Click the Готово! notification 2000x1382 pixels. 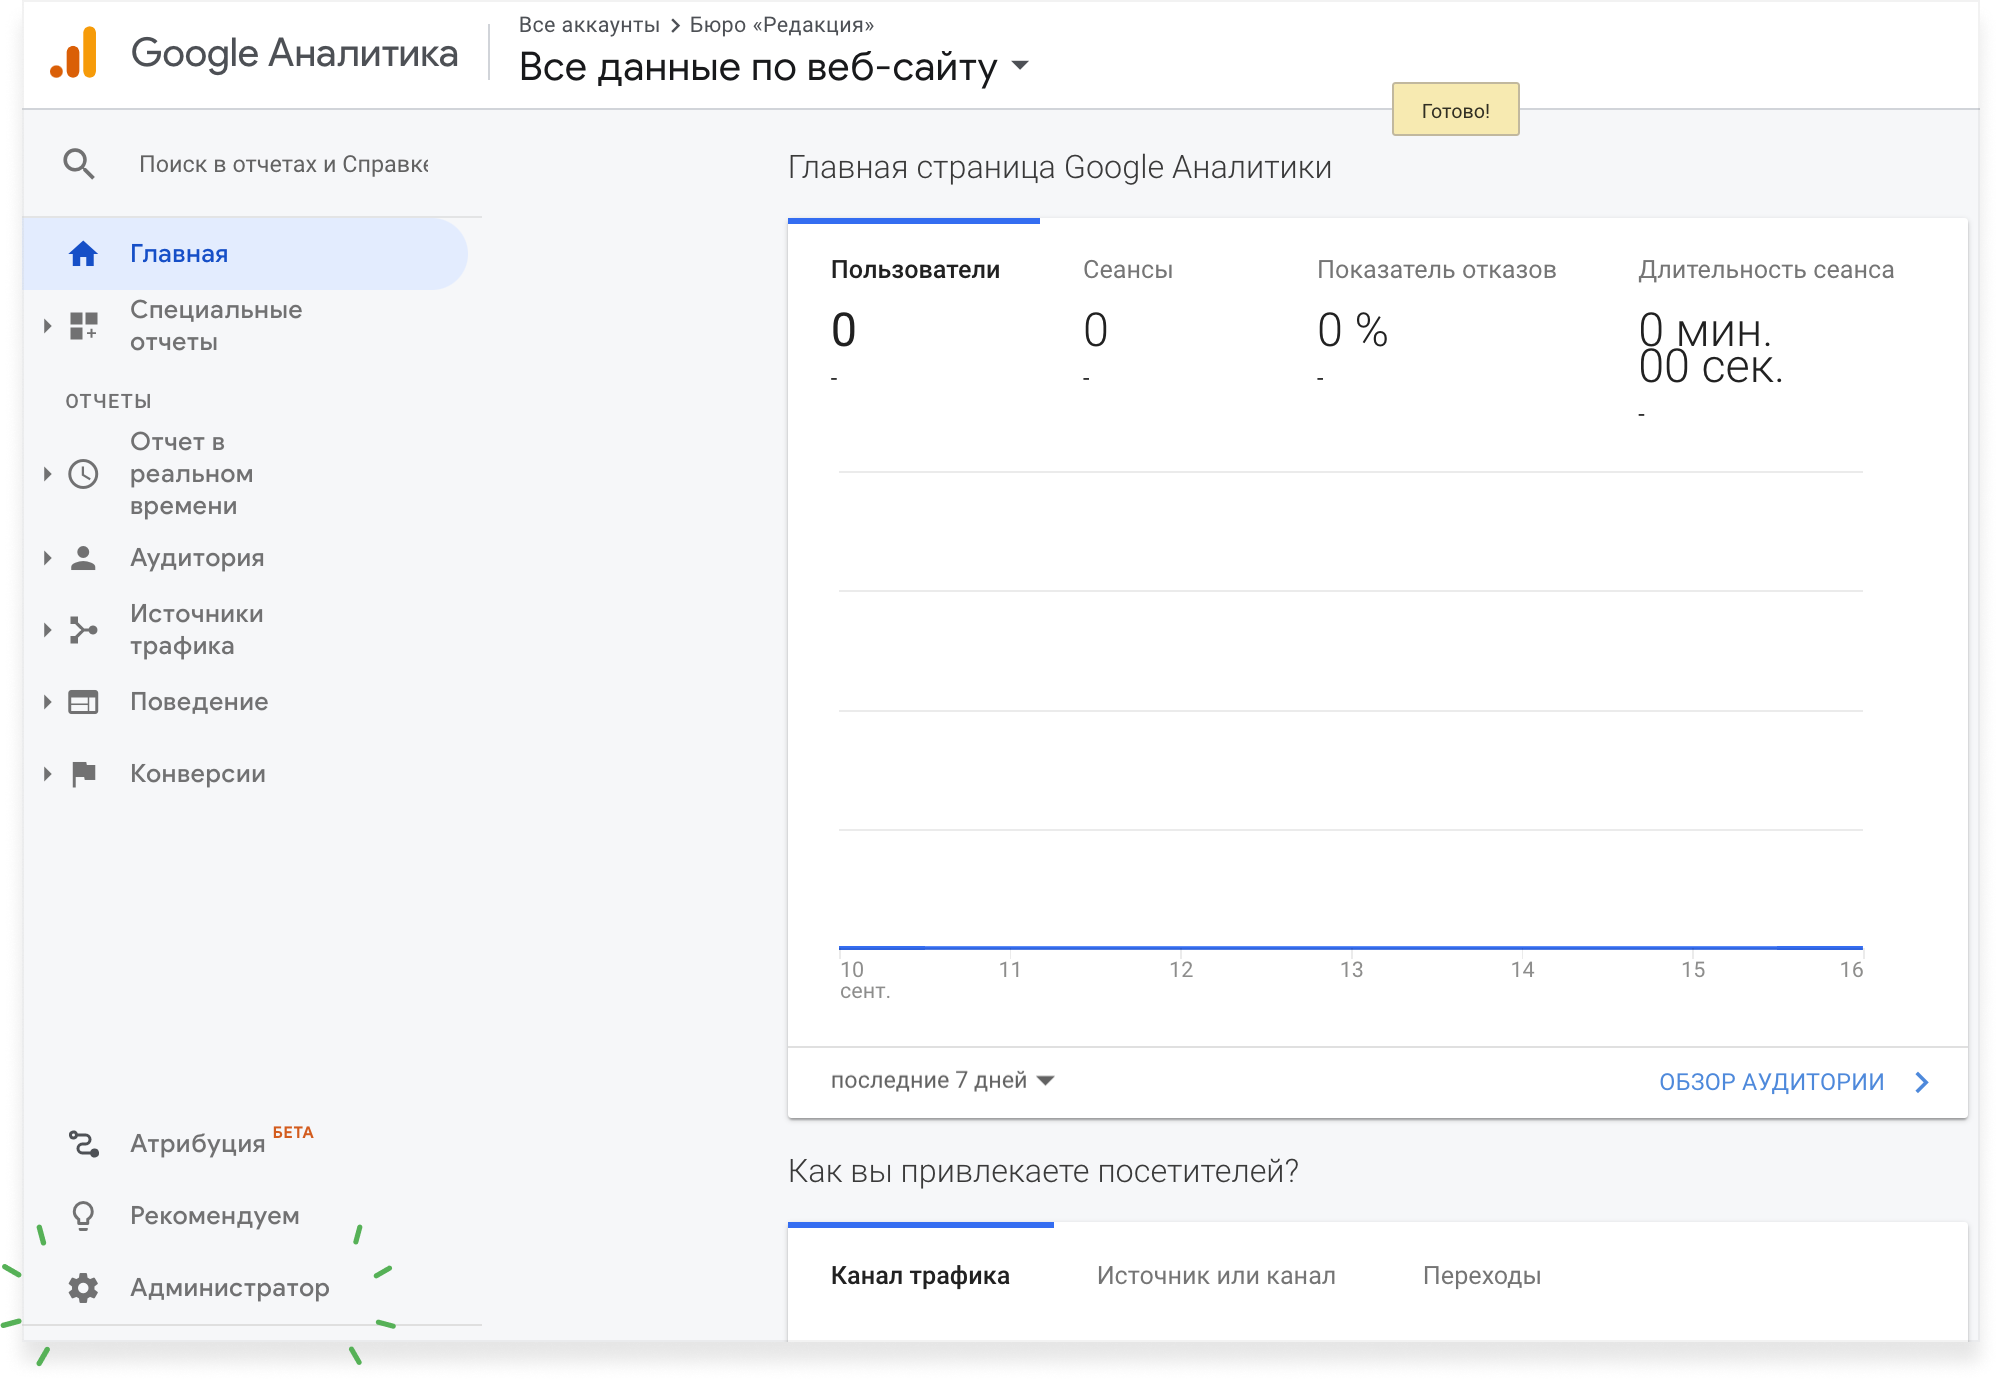click(1455, 110)
